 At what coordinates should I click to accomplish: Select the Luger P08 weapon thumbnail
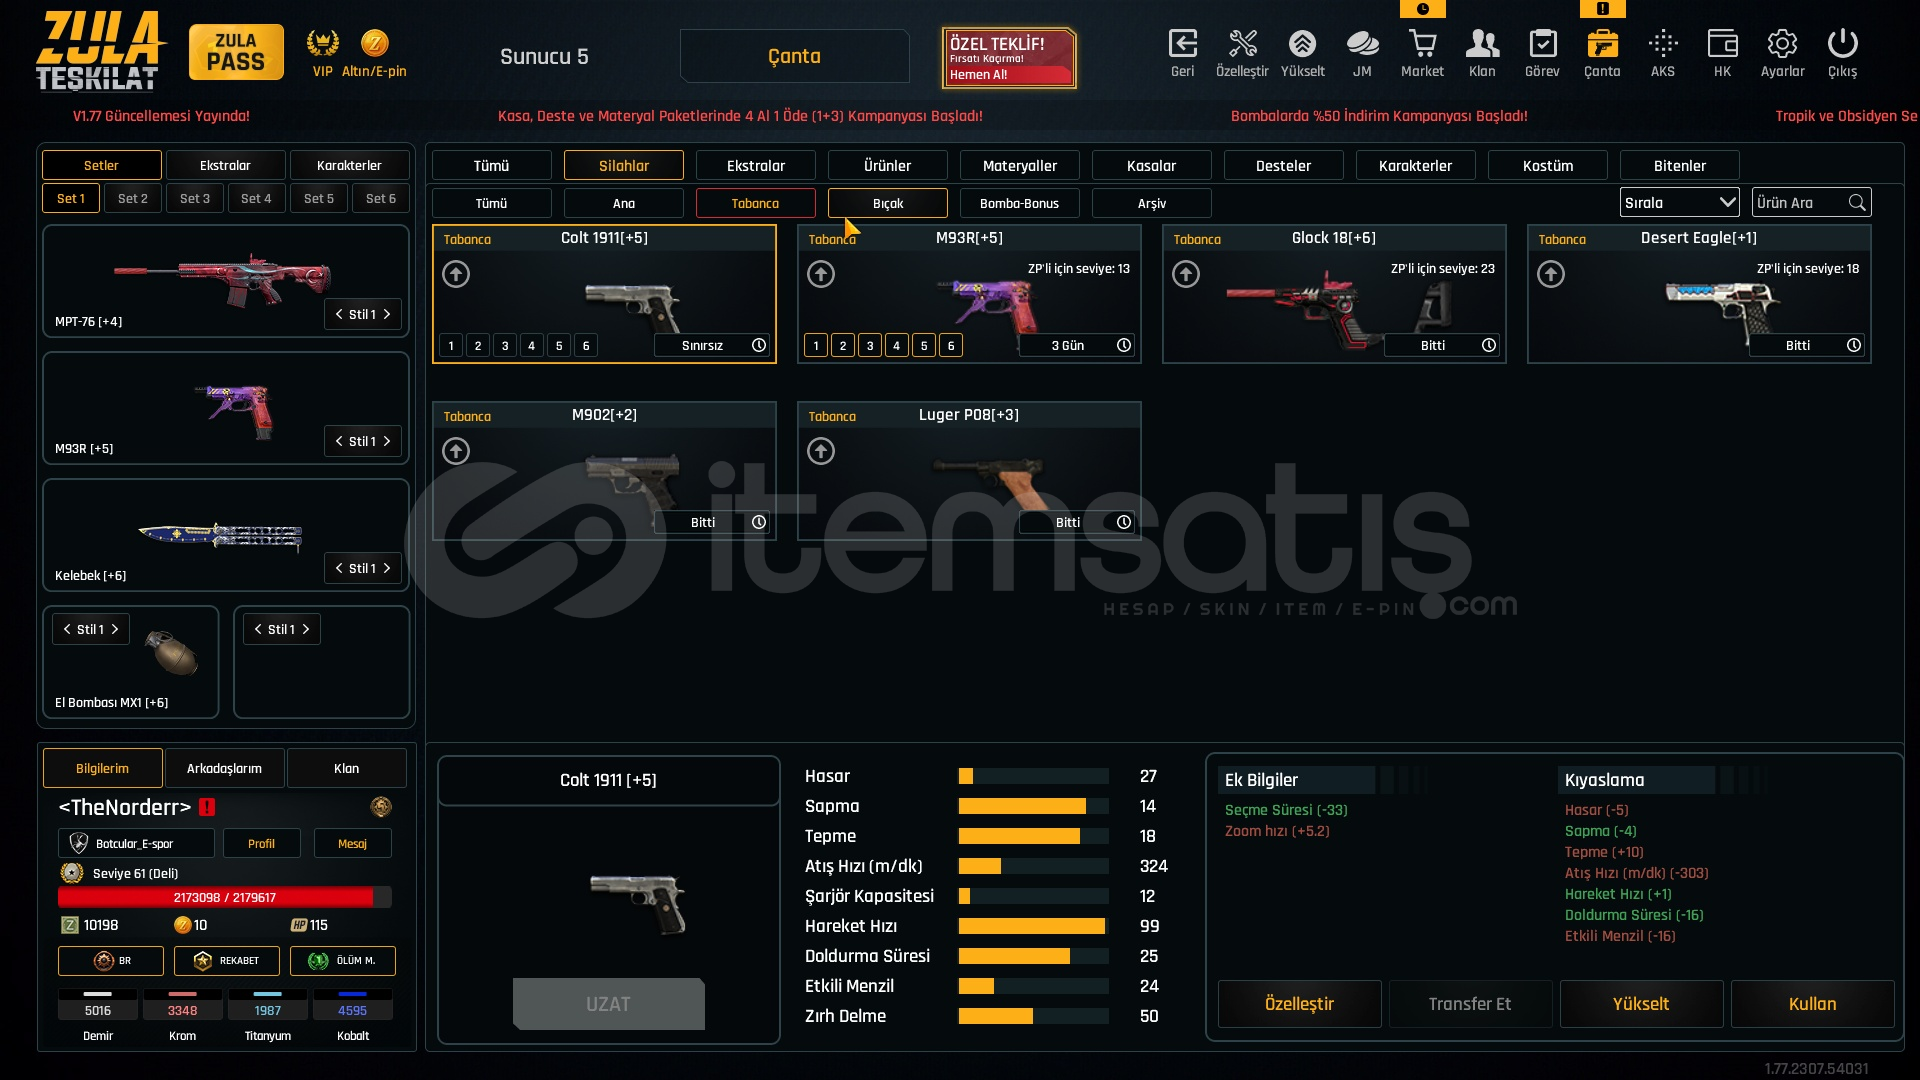992,483
